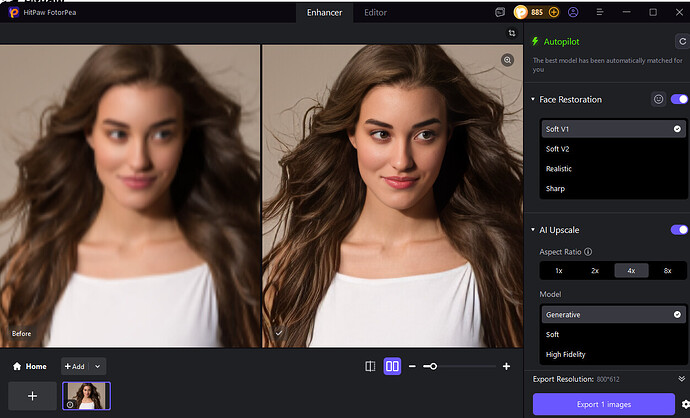Expand the Export Resolution details
This screenshot has width=690, height=418.
point(682,380)
